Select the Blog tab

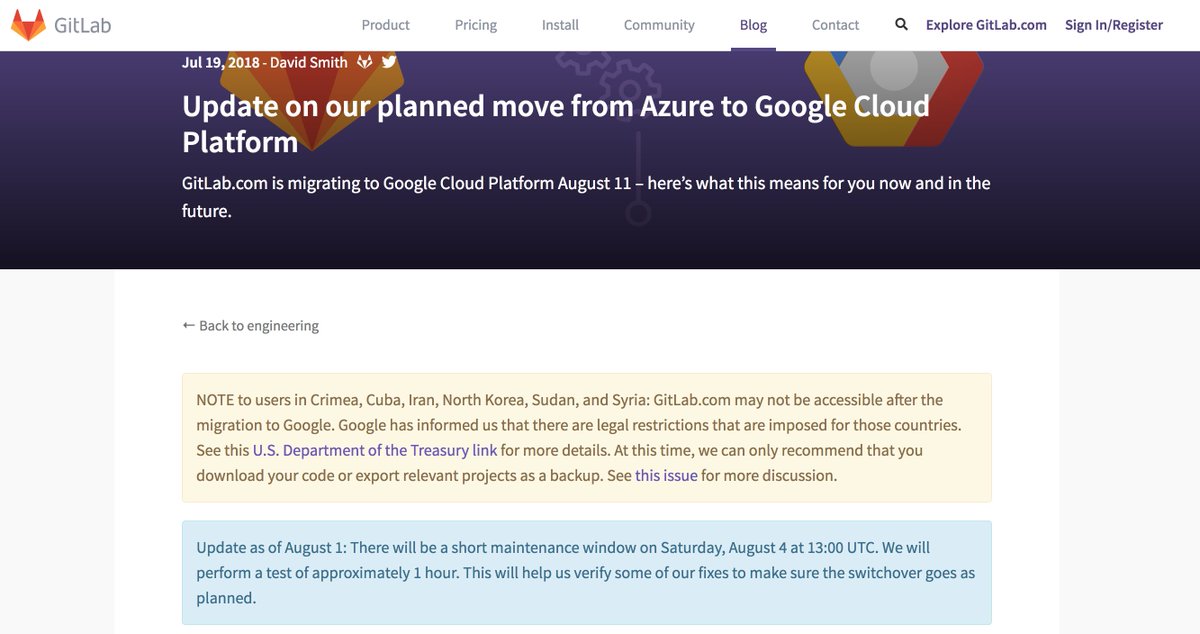[753, 25]
